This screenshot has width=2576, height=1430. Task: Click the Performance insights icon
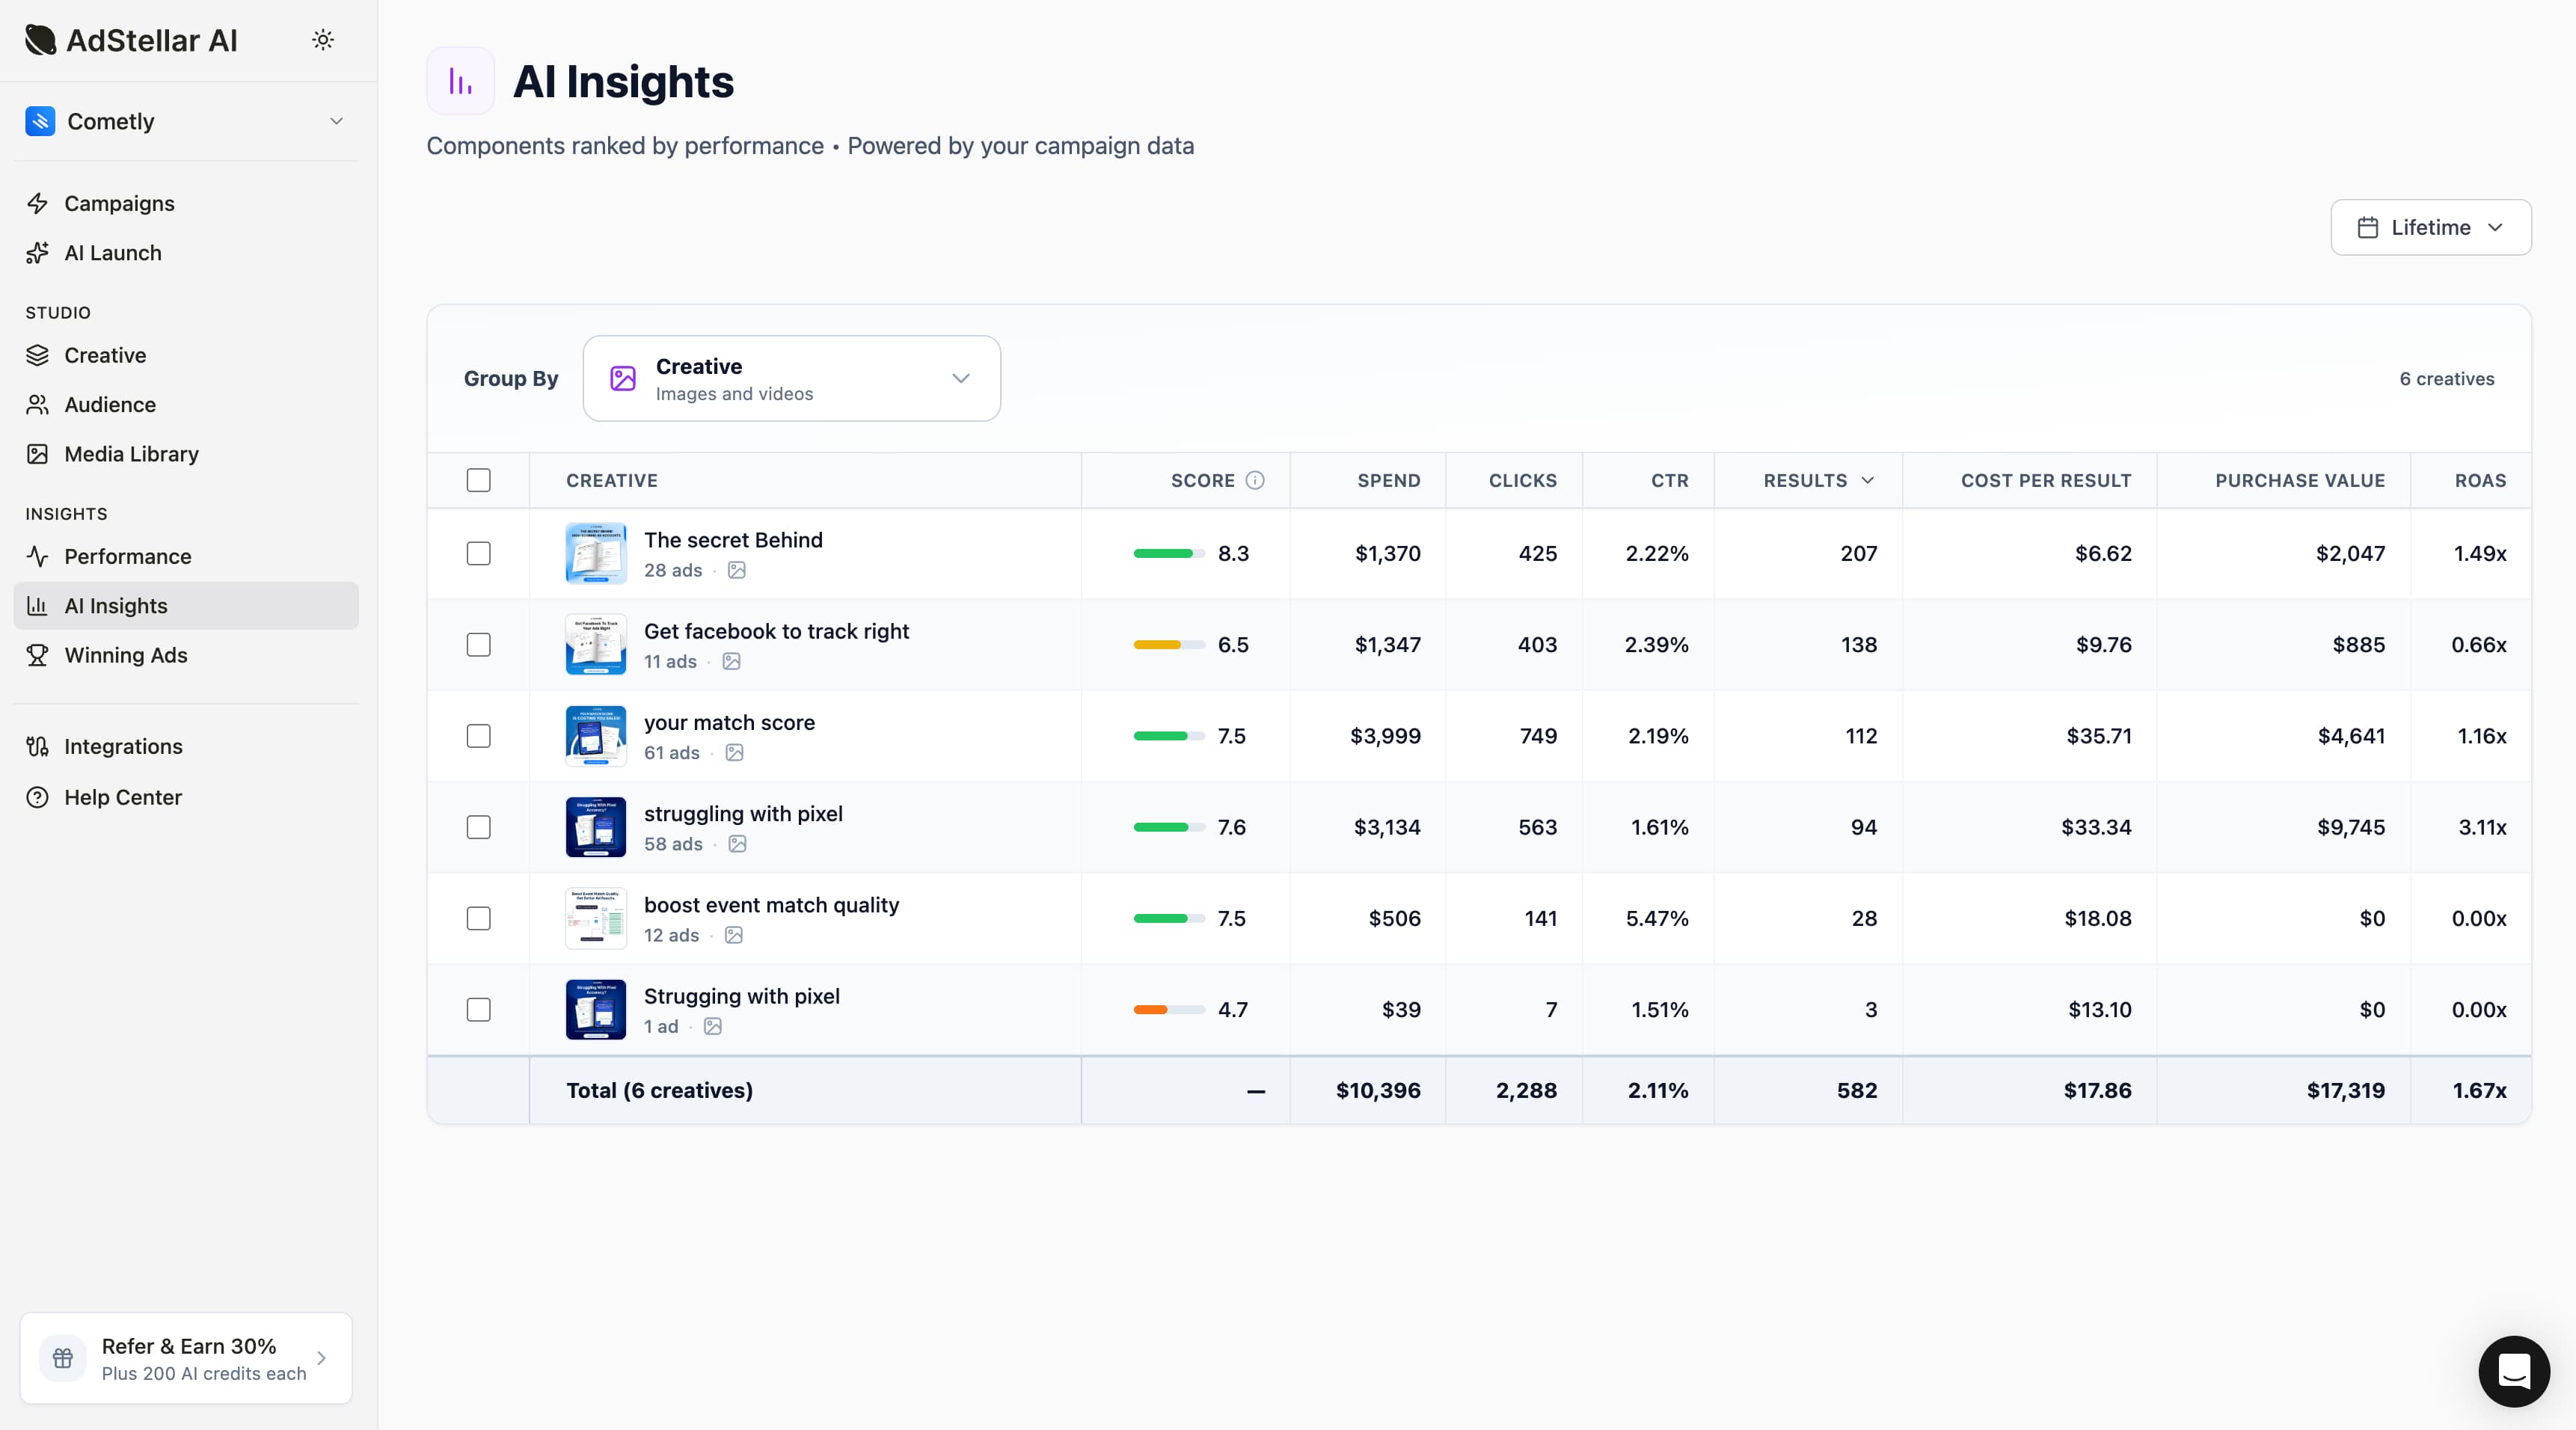(38, 556)
